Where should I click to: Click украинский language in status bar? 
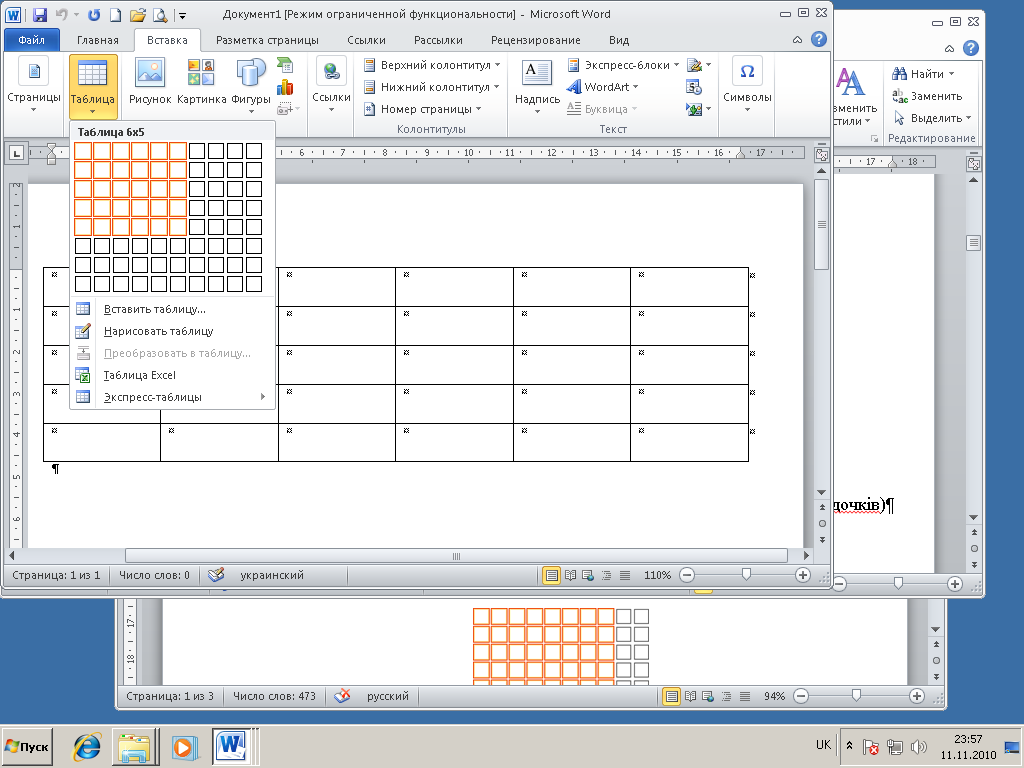coord(272,575)
